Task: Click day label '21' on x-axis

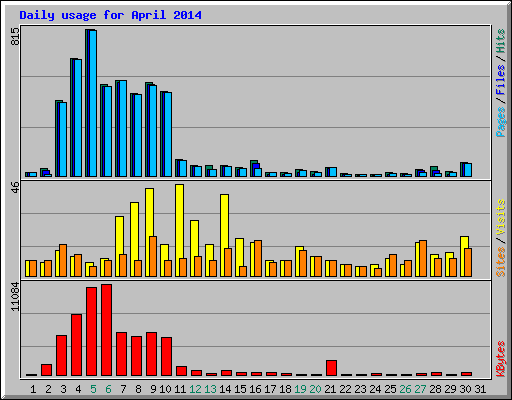Action: [x=330, y=389]
